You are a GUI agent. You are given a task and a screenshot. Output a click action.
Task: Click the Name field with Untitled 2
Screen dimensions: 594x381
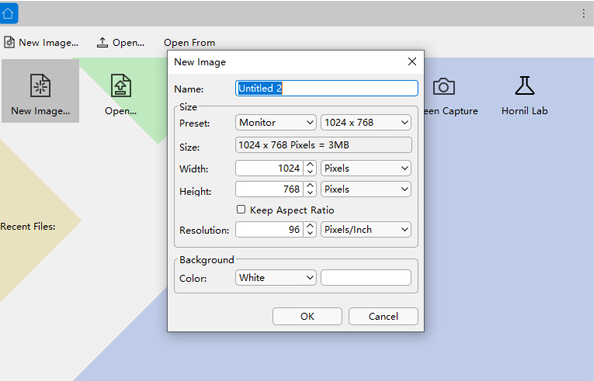[327, 88]
